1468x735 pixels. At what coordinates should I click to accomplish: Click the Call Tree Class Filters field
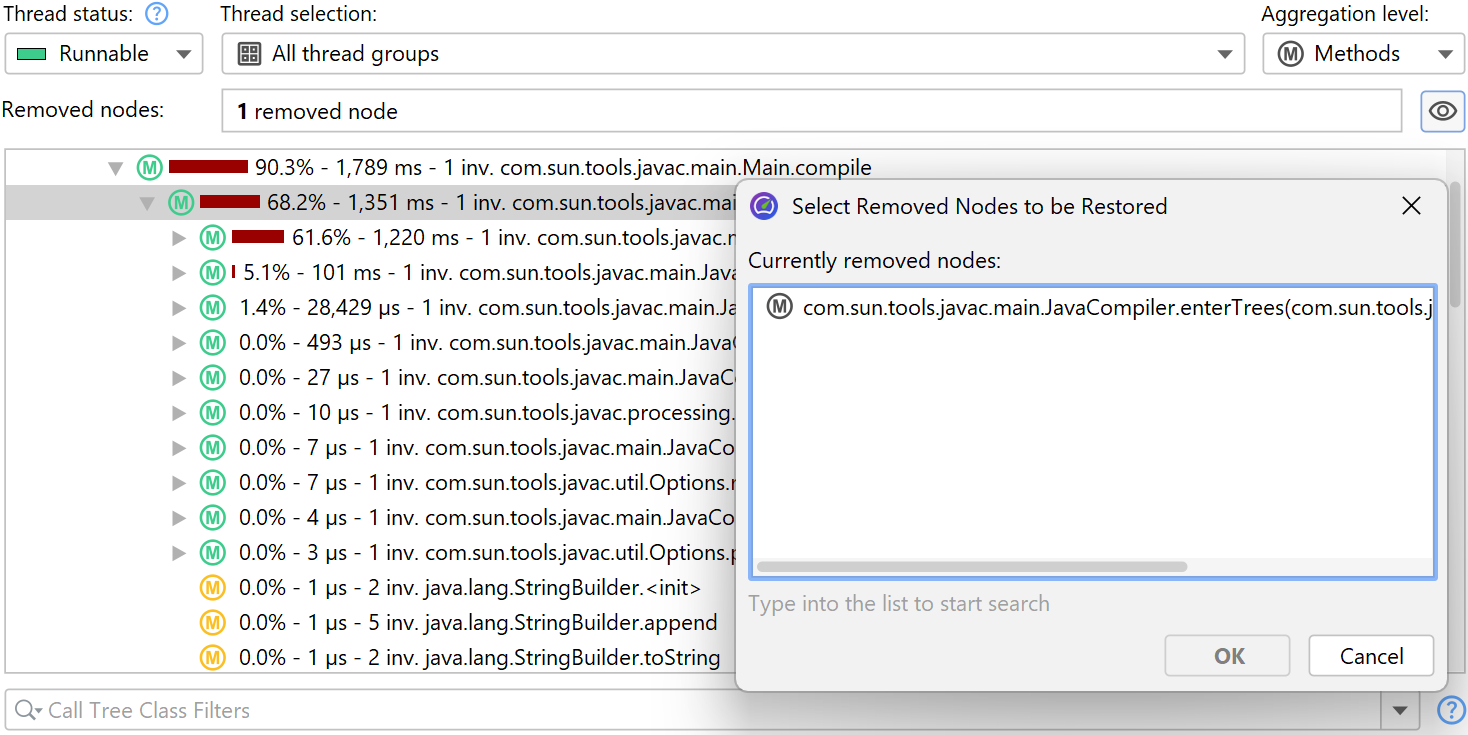pos(700,710)
